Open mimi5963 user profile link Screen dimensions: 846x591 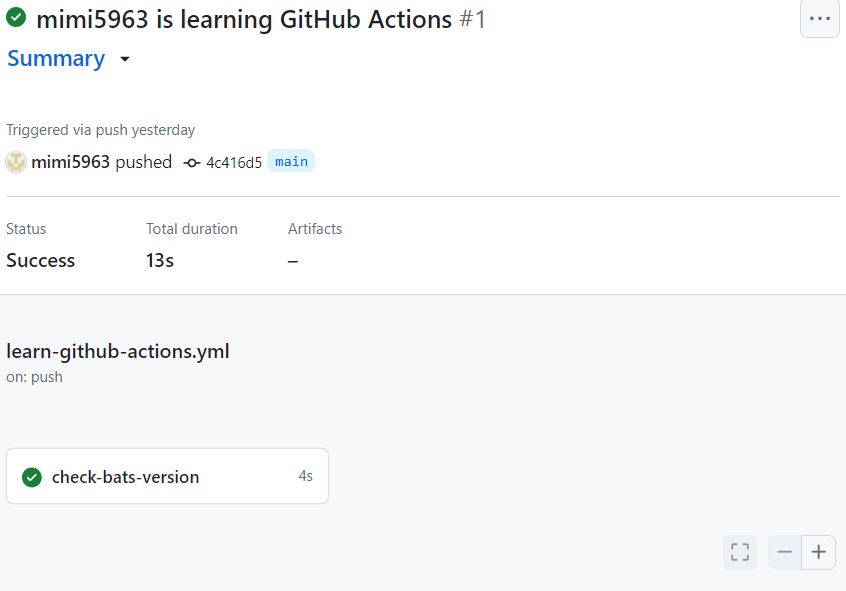tap(71, 162)
